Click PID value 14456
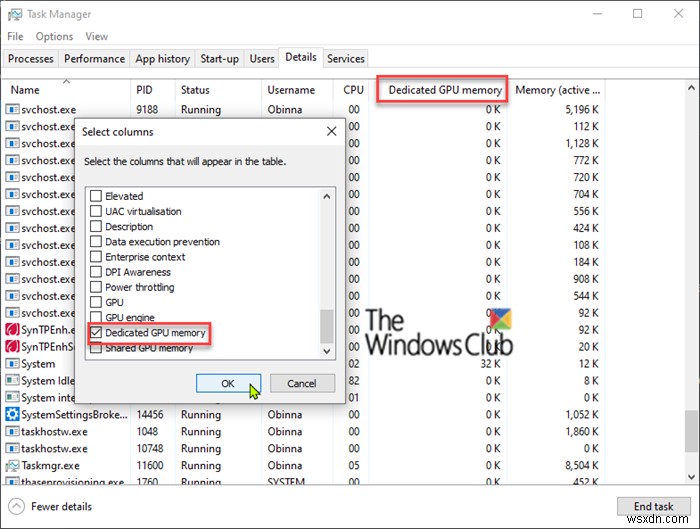700x529 pixels. pyautogui.click(x=150, y=415)
